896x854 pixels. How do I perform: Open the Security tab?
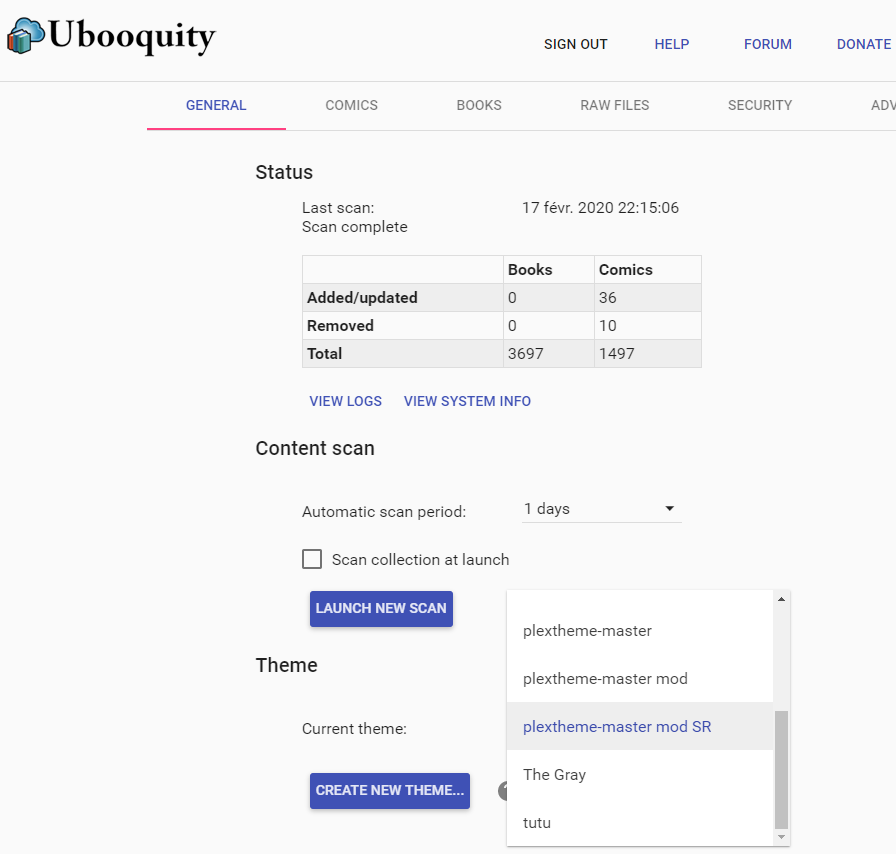click(760, 105)
